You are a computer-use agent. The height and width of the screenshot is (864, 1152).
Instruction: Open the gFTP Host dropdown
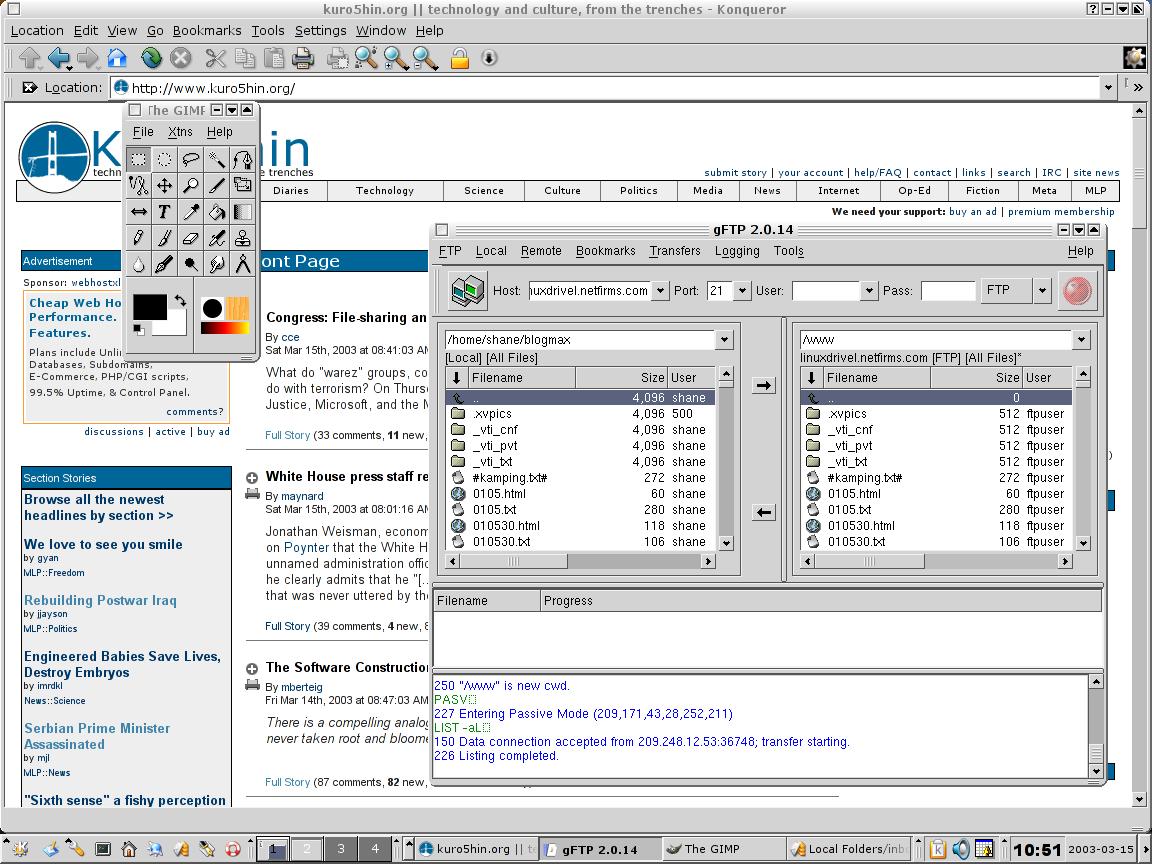[660, 291]
